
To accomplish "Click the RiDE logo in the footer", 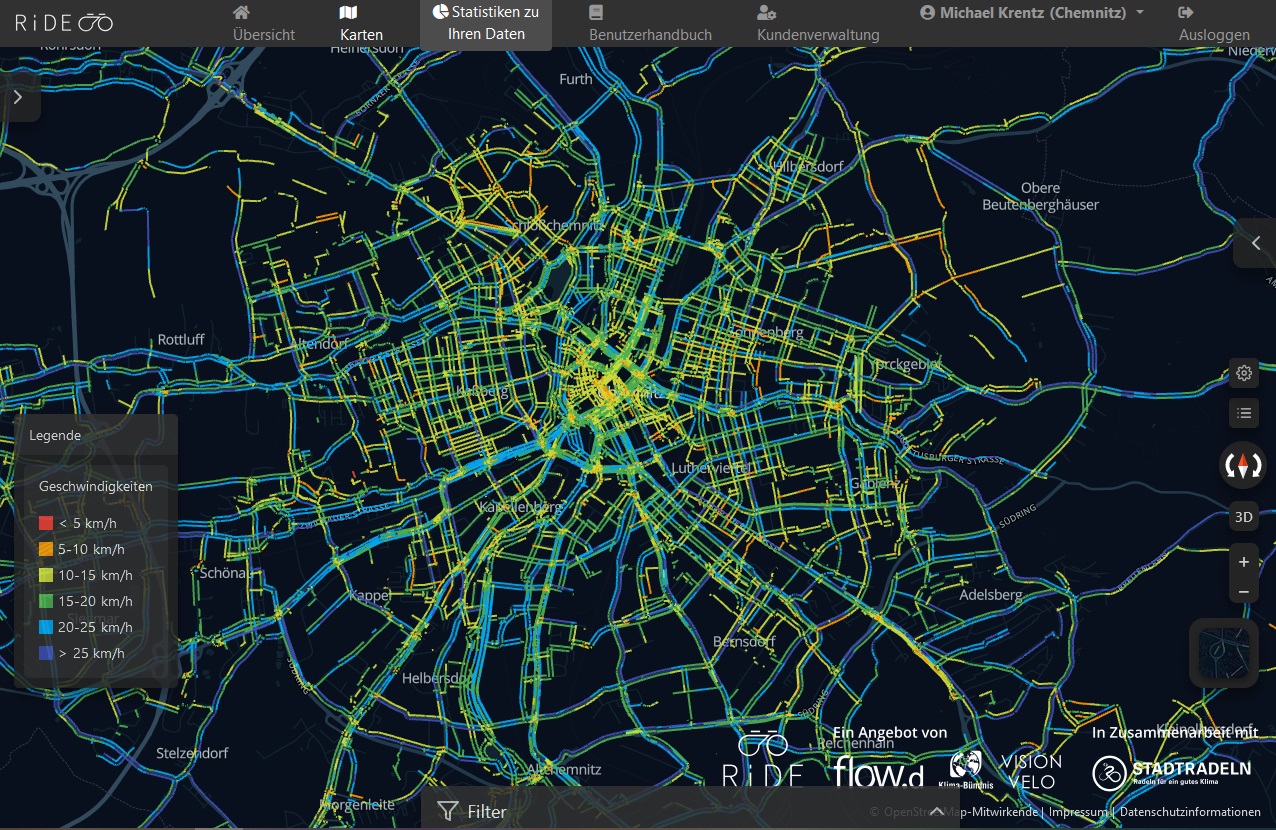I will point(763,759).
